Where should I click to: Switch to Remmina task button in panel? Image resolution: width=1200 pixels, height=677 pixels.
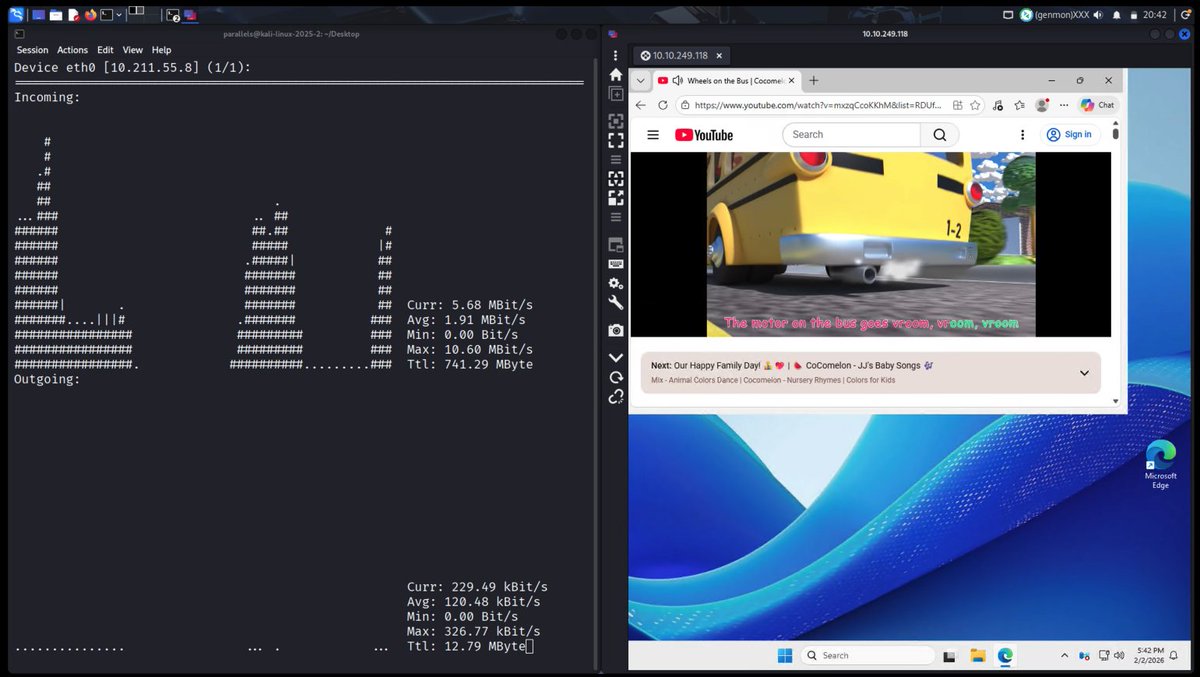pyautogui.click(x=190, y=15)
